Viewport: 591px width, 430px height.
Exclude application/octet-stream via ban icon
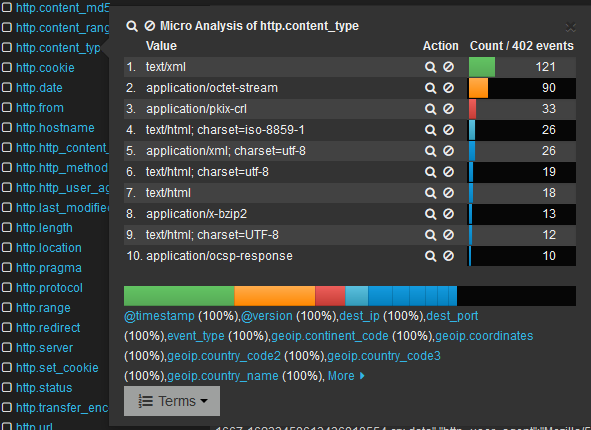449,88
